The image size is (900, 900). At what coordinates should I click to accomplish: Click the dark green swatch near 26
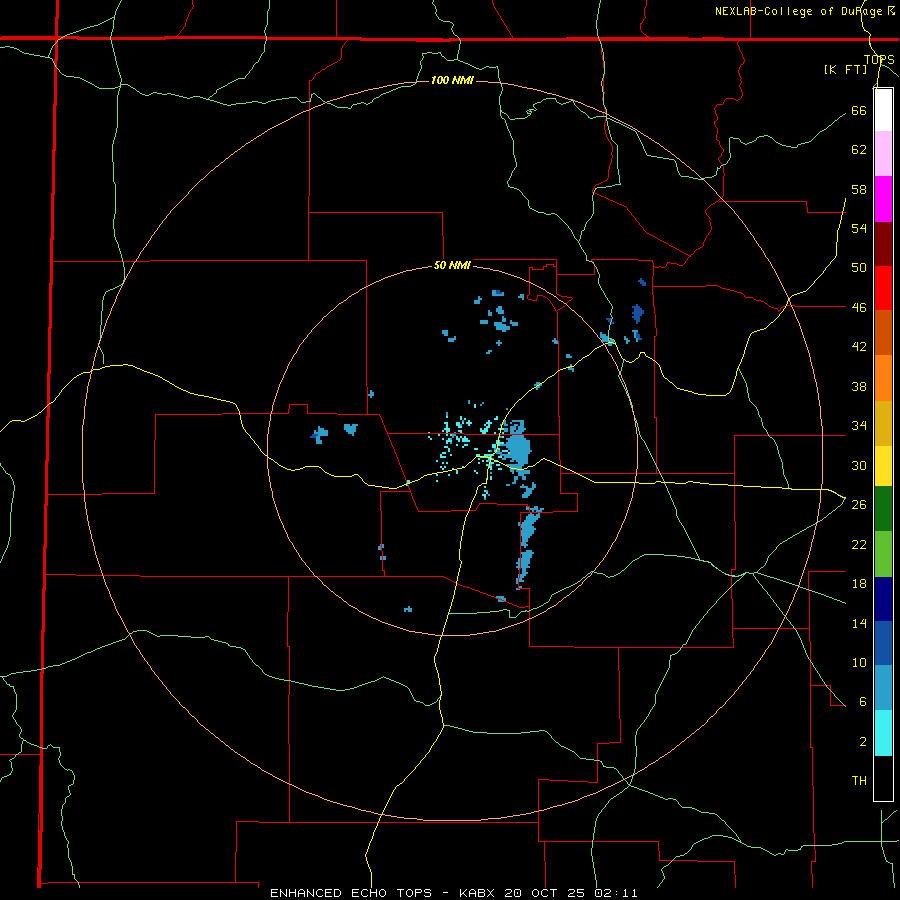click(x=883, y=509)
